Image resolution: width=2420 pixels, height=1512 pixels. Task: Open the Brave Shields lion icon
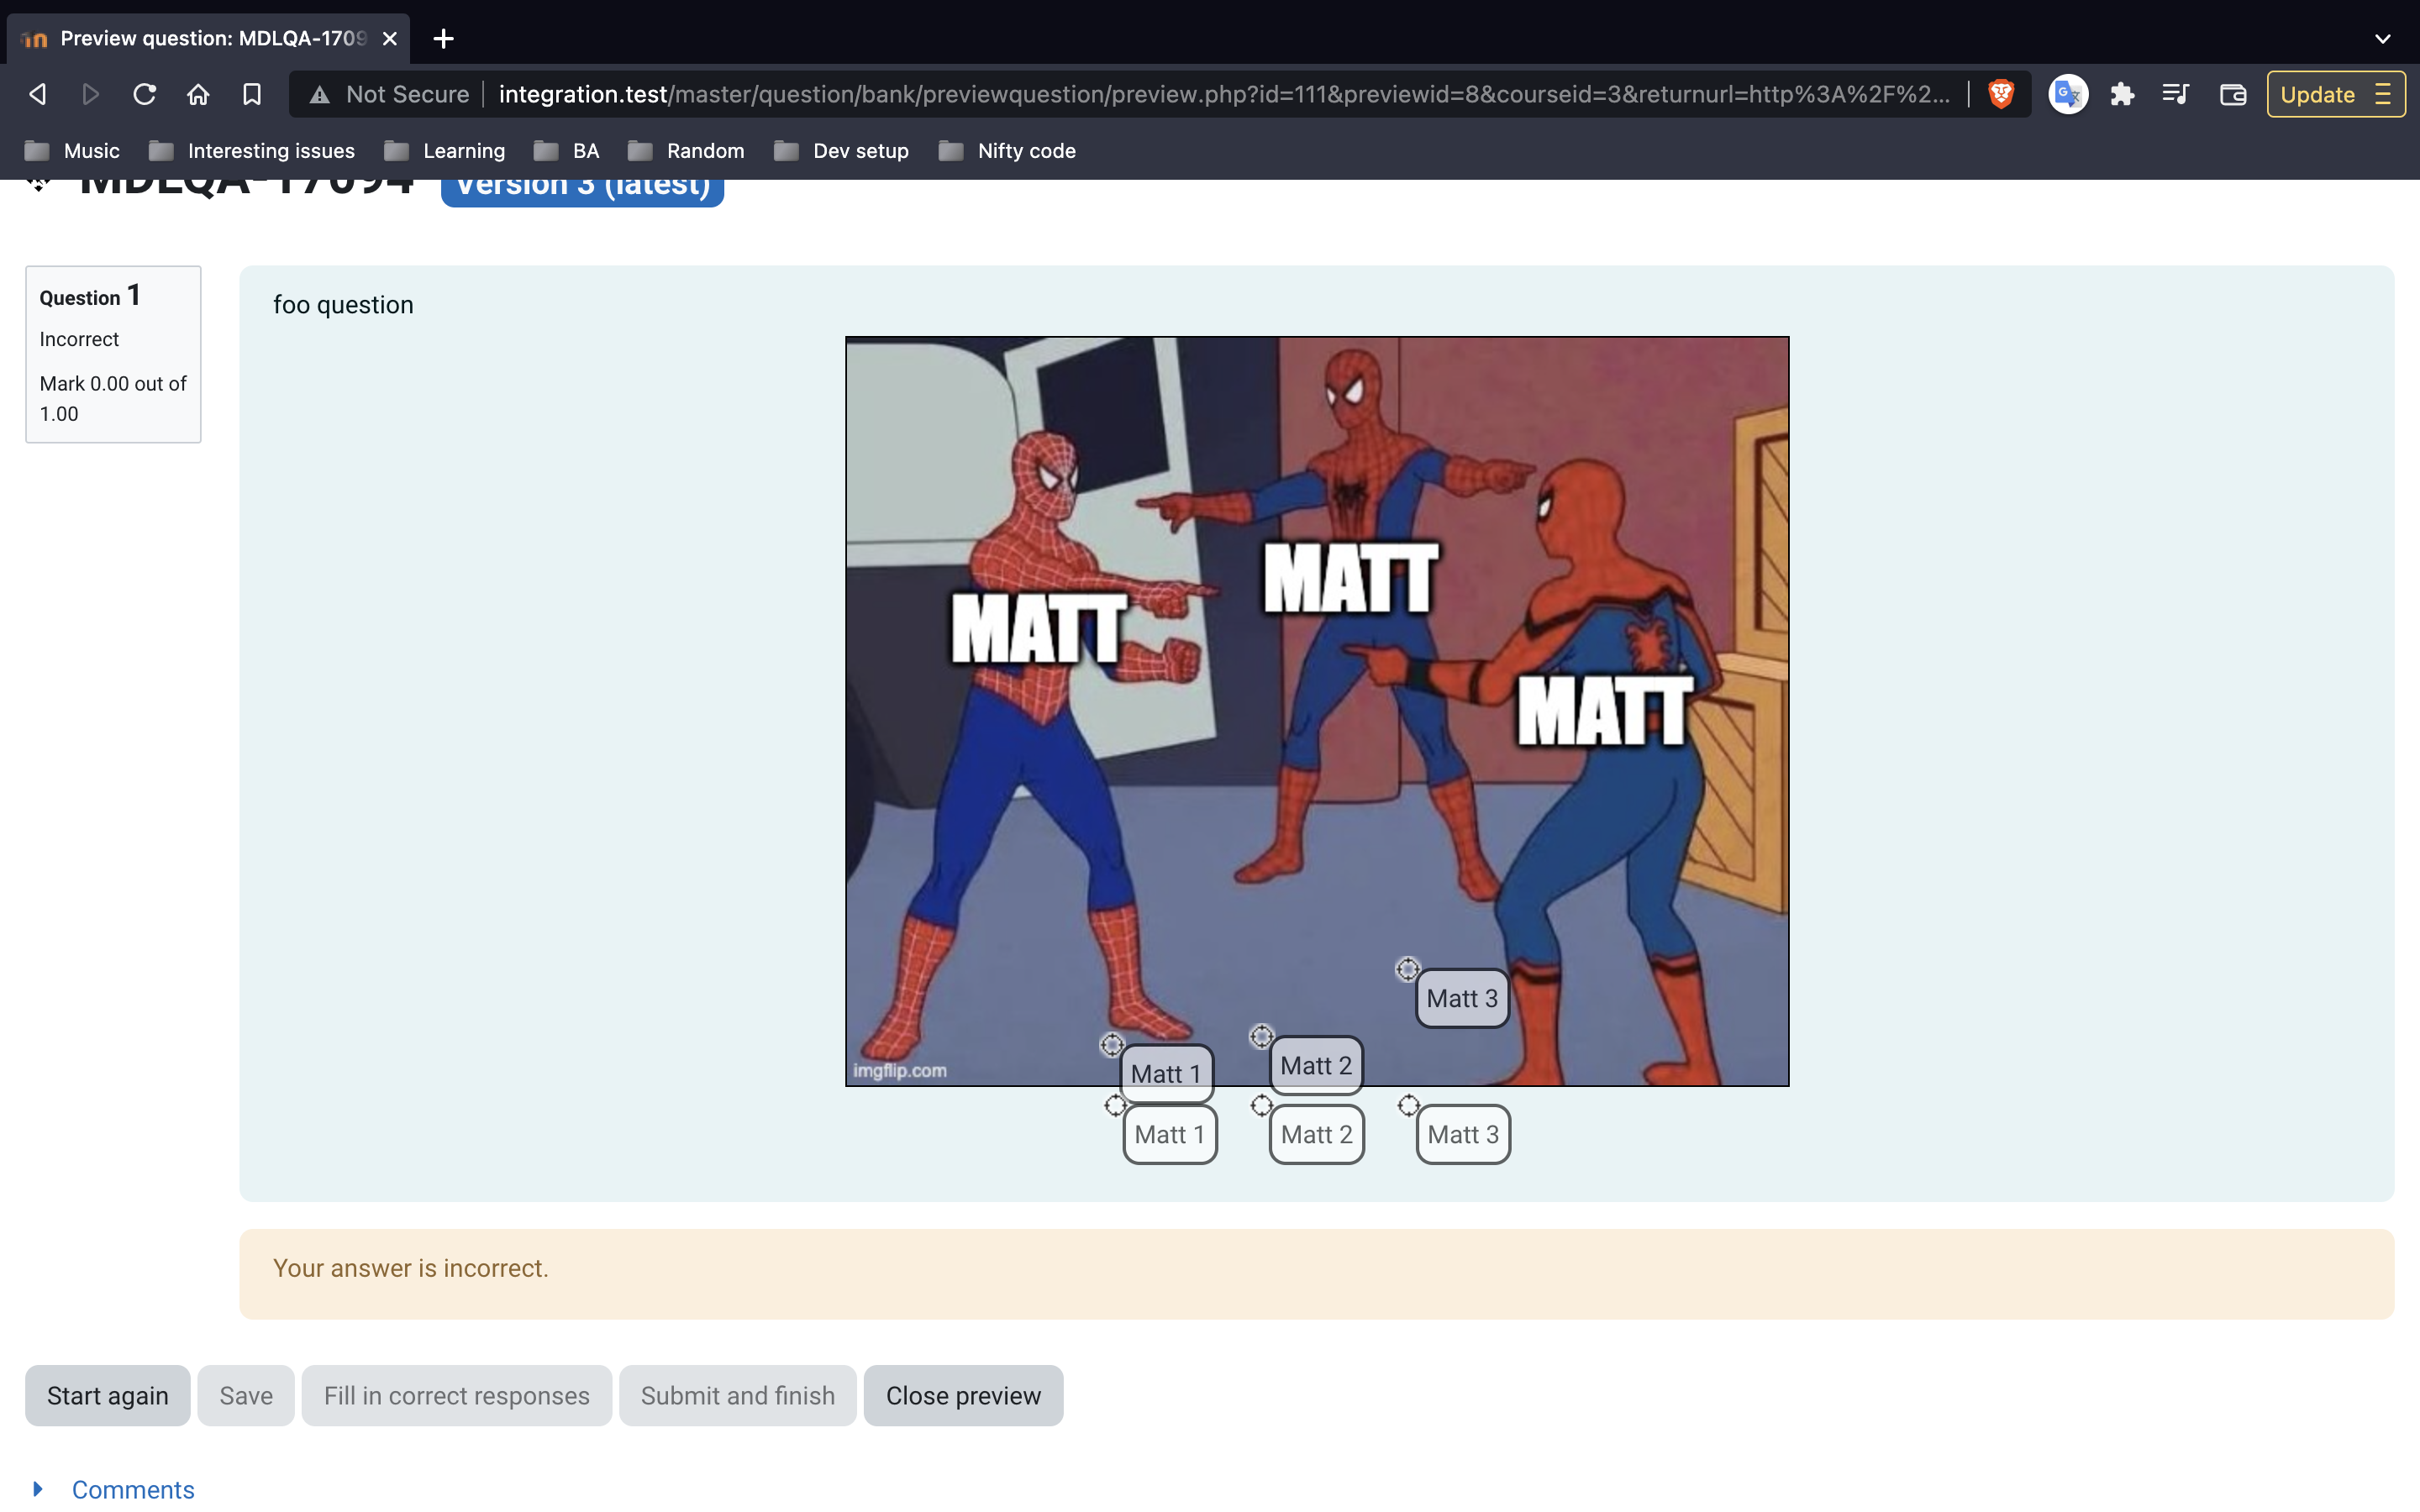2001,94
